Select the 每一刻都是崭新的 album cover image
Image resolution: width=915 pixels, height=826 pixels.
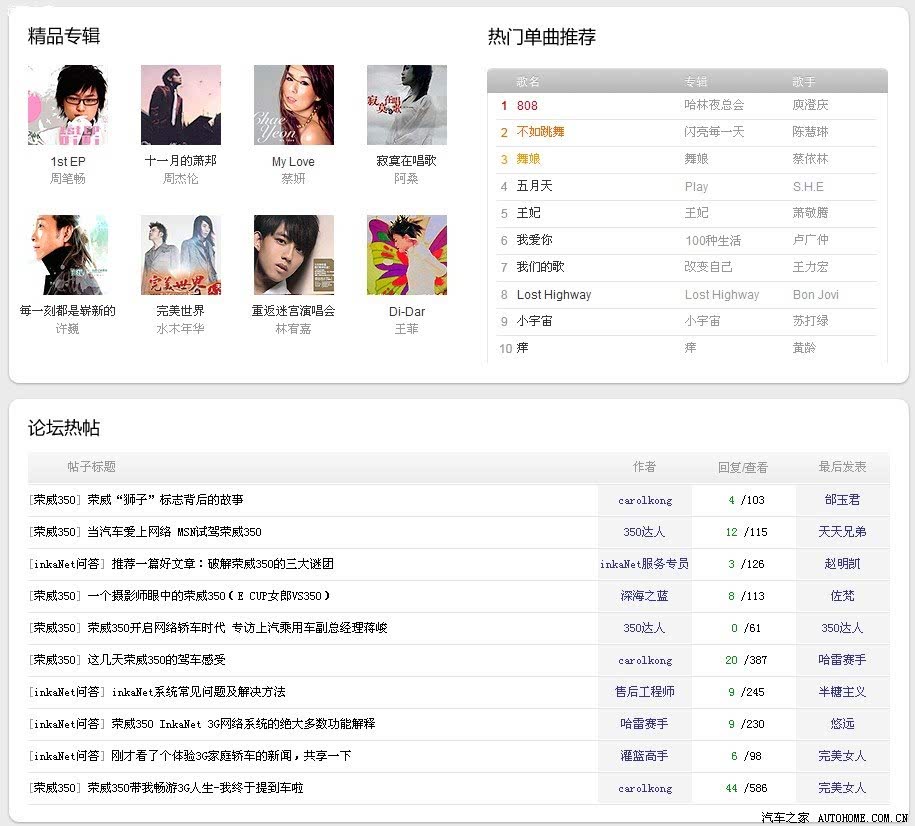pos(68,255)
